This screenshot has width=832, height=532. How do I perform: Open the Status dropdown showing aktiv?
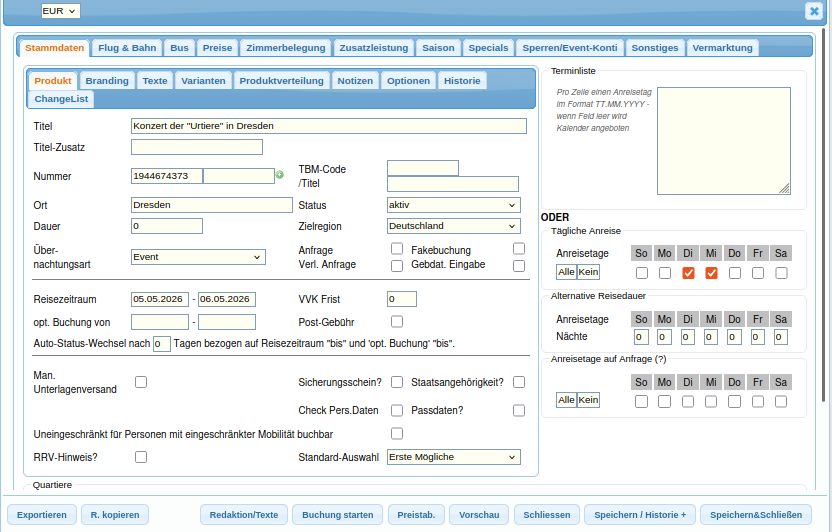click(x=453, y=204)
